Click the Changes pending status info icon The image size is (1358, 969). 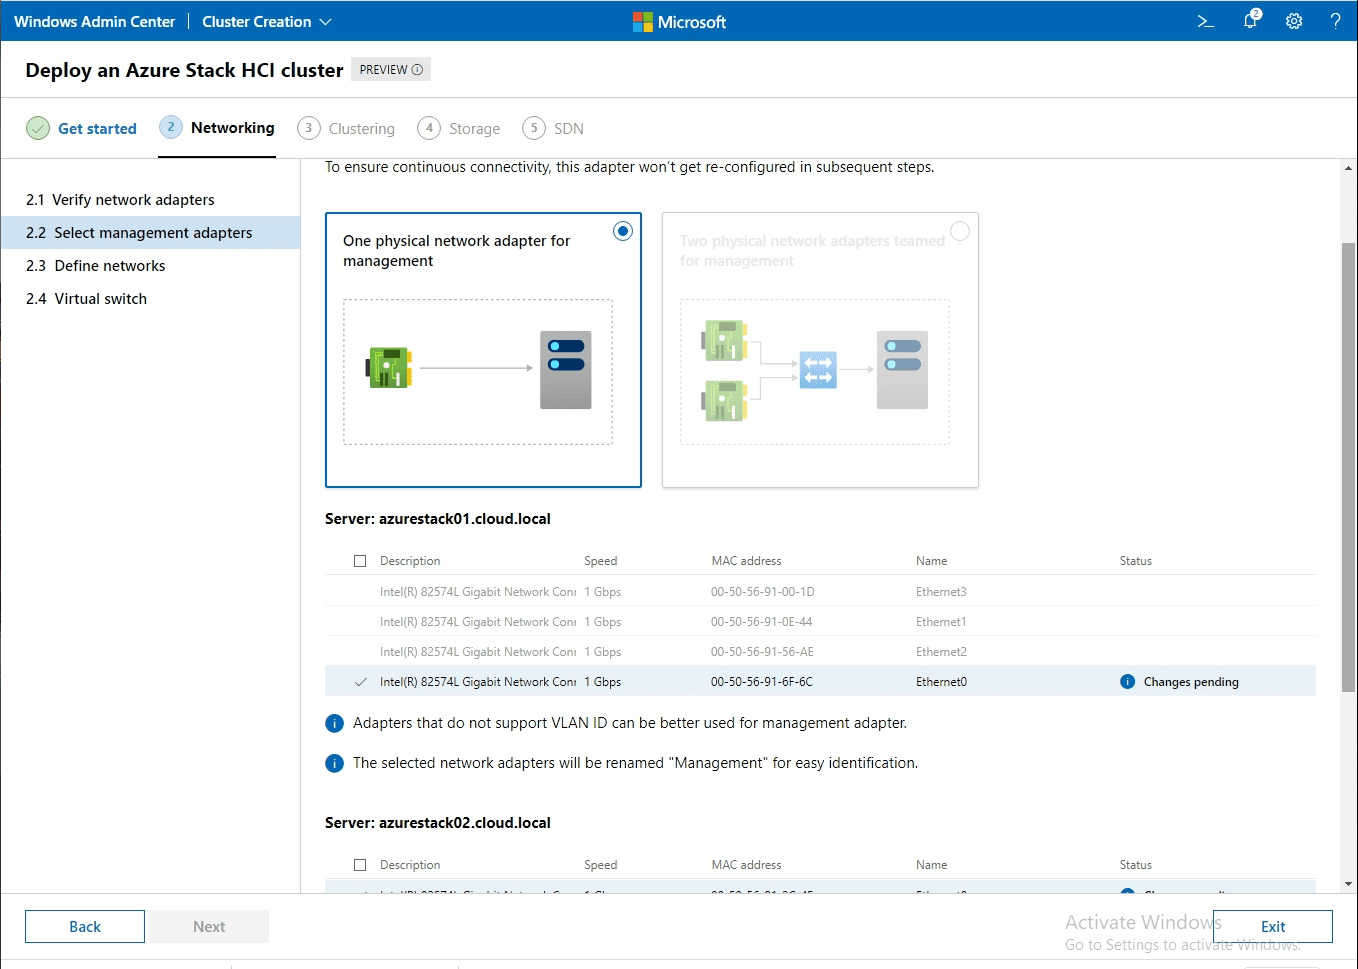pyautogui.click(x=1128, y=681)
